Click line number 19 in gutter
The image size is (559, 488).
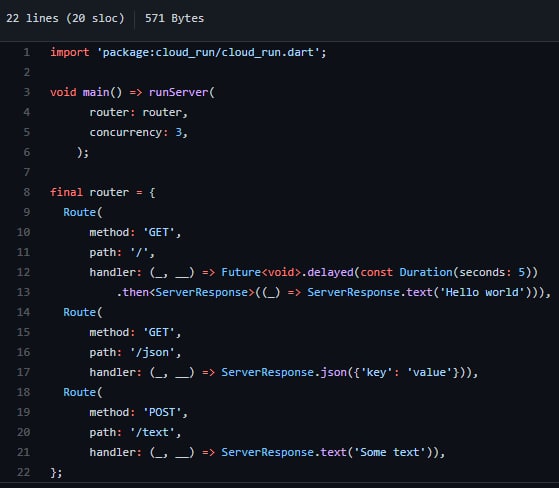point(24,412)
